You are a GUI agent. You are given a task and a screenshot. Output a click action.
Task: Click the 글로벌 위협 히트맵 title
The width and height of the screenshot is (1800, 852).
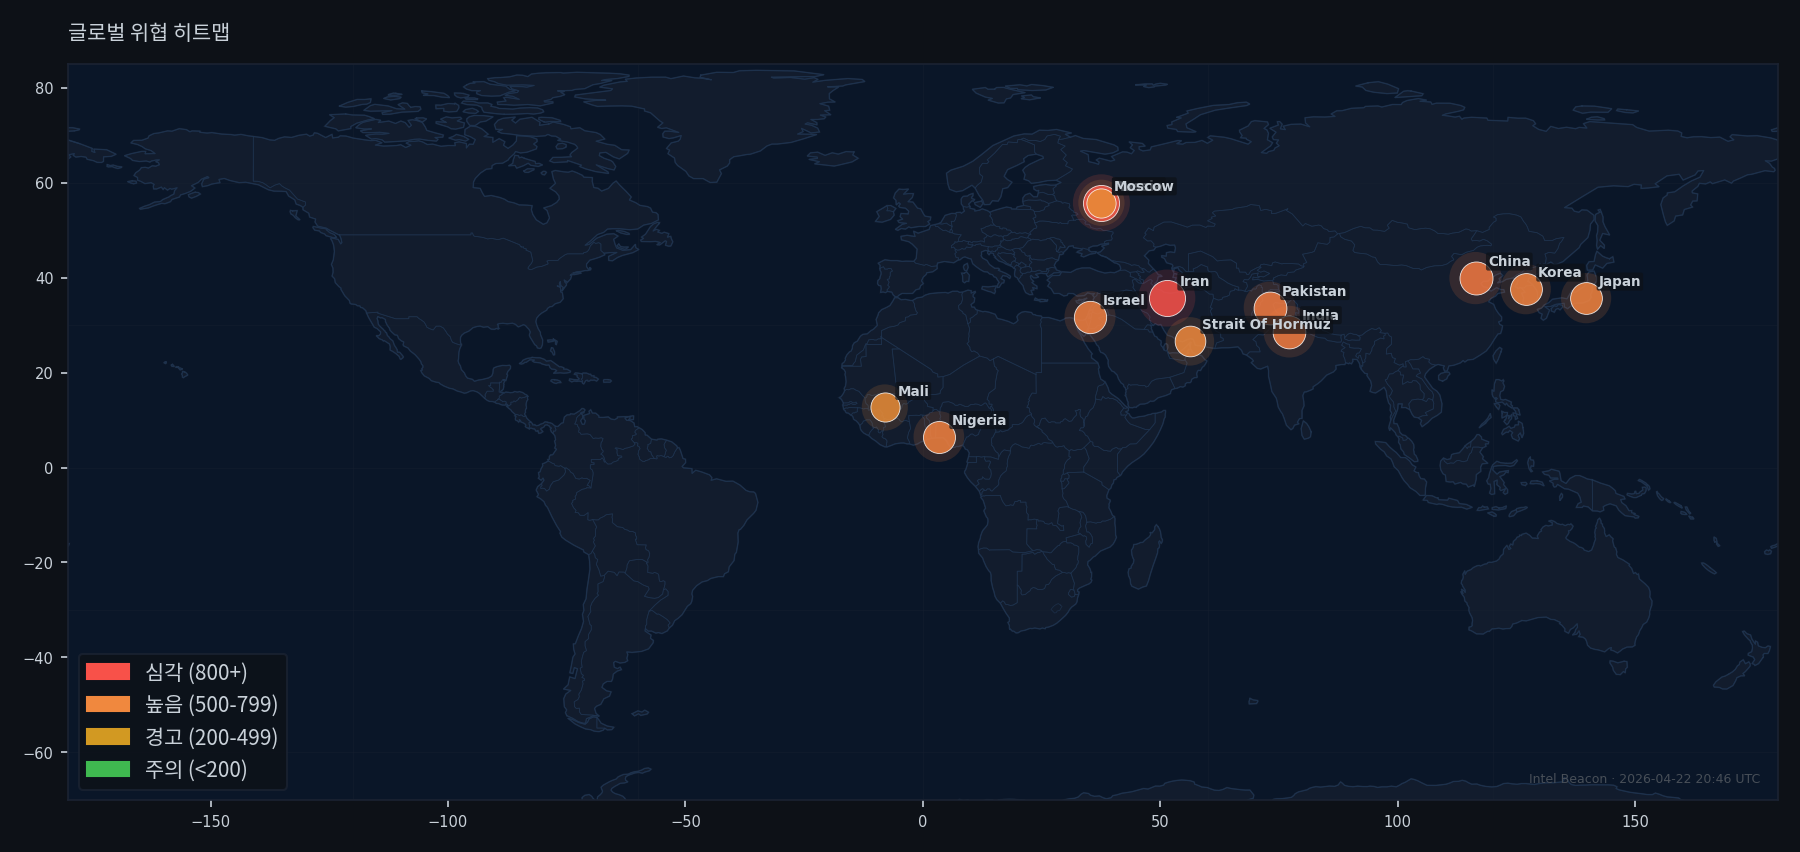[x=149, y=32]
